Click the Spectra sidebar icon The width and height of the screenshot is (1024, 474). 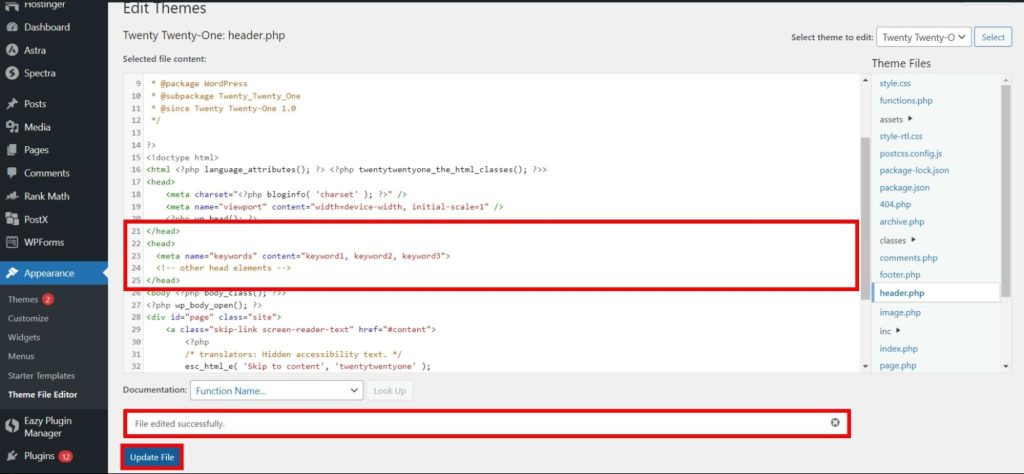click(11, 73)
